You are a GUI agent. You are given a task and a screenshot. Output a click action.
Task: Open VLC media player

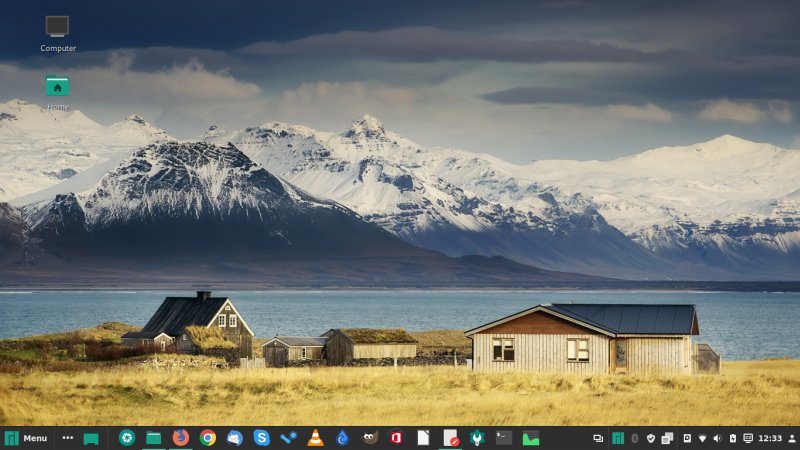[x=315, y=438]
